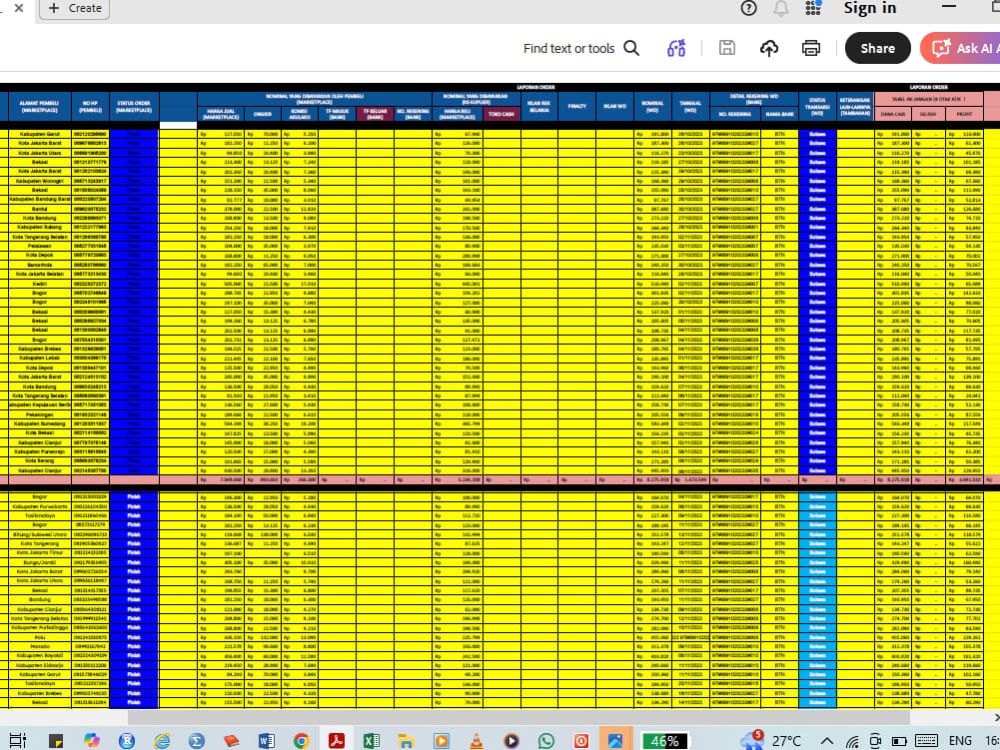Click the Create button in the Acrobat title bar
The width and height of the screenshot is (1000, 750).
tap(75, 8)
